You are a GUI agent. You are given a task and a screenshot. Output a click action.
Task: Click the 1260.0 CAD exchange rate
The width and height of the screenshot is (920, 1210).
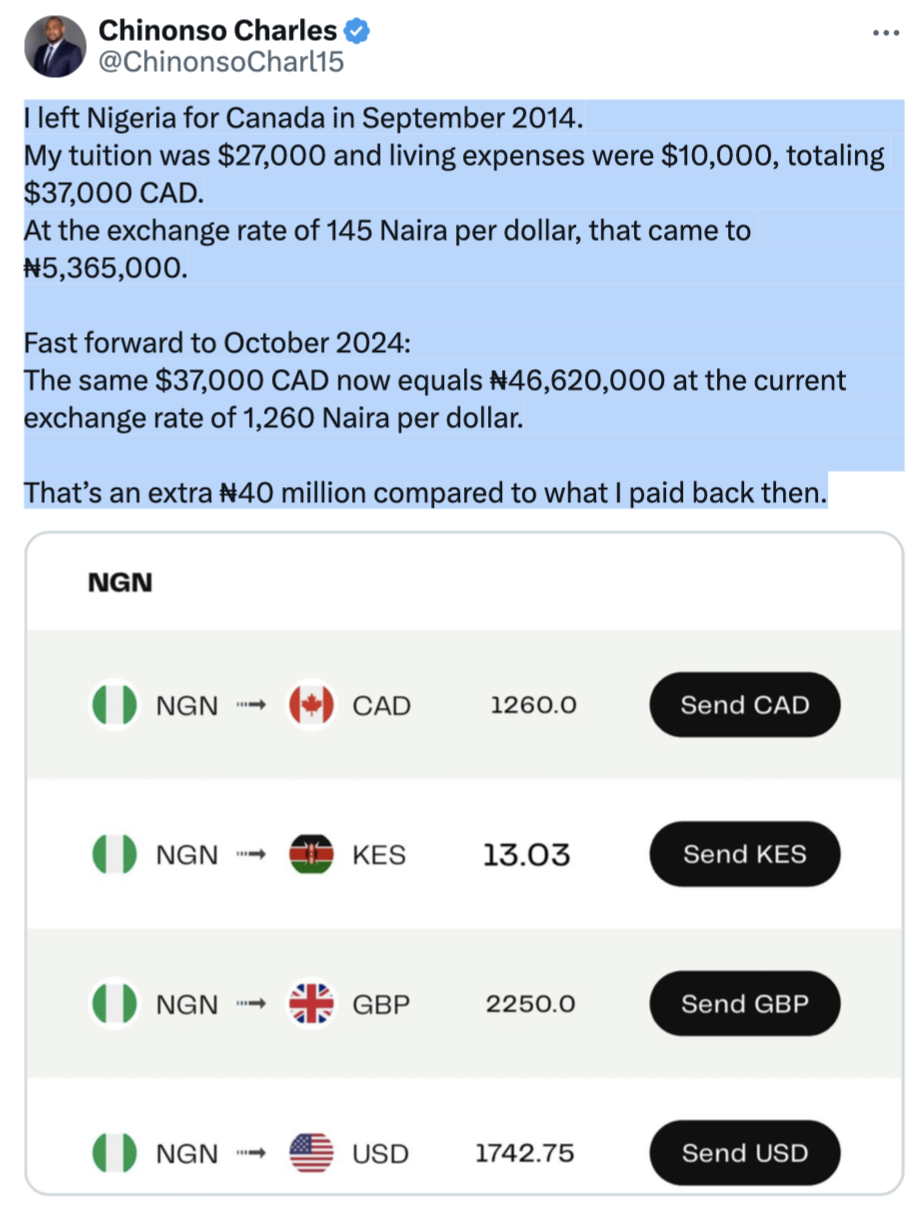533,705
